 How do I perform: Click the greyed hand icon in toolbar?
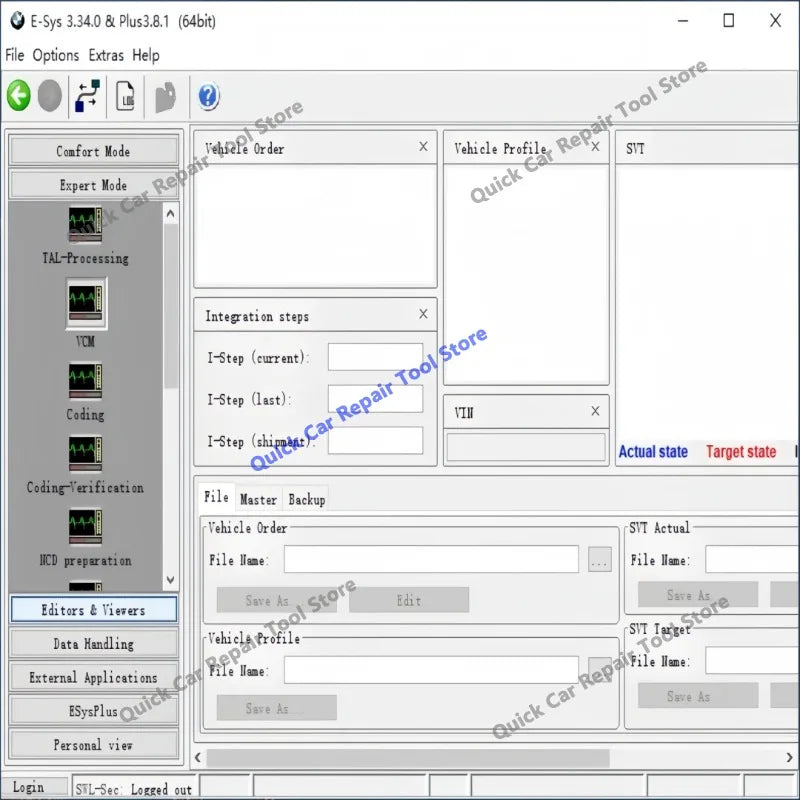pyautogui.click(x=166, y=96)
